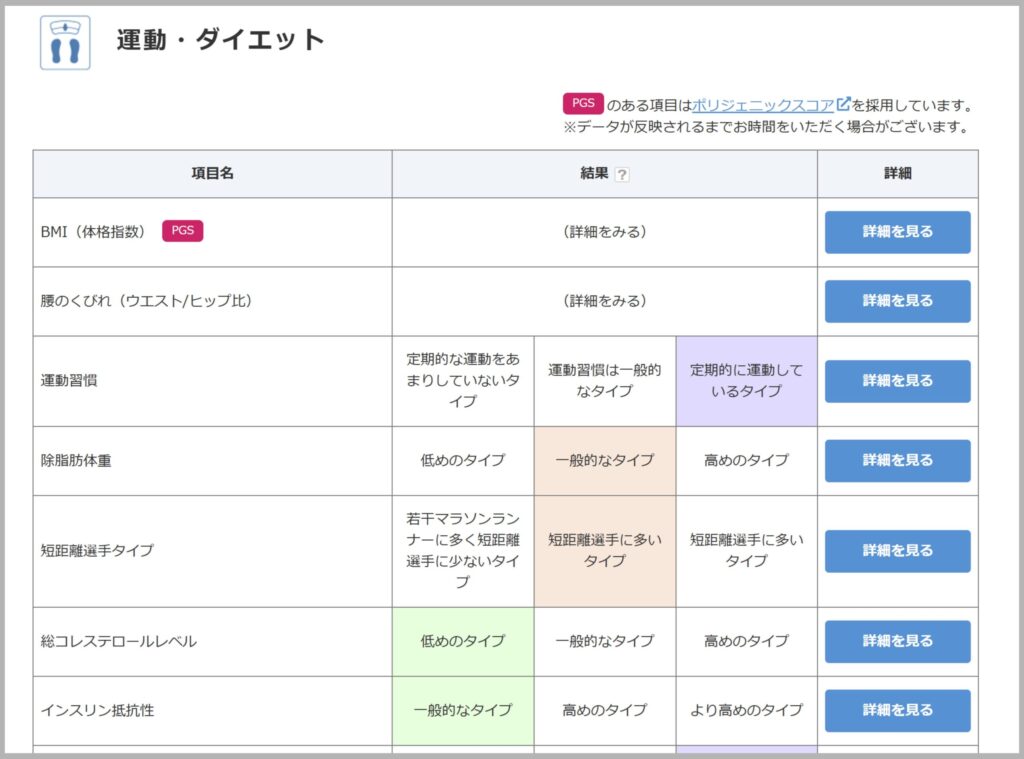
Task: Click highlighted 一般的なタイプ in インスリン抵抗性 row
Action: pos(463,711)
